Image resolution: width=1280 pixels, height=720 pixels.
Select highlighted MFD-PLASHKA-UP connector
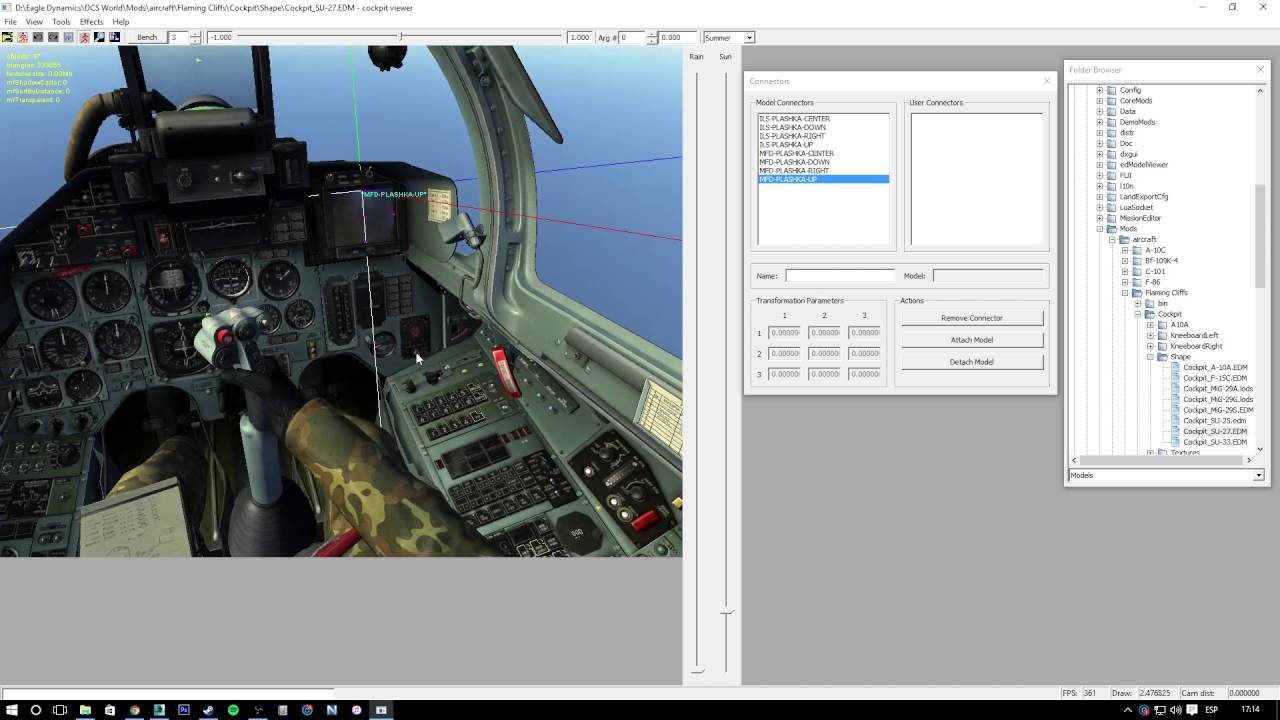pos(823,179)
